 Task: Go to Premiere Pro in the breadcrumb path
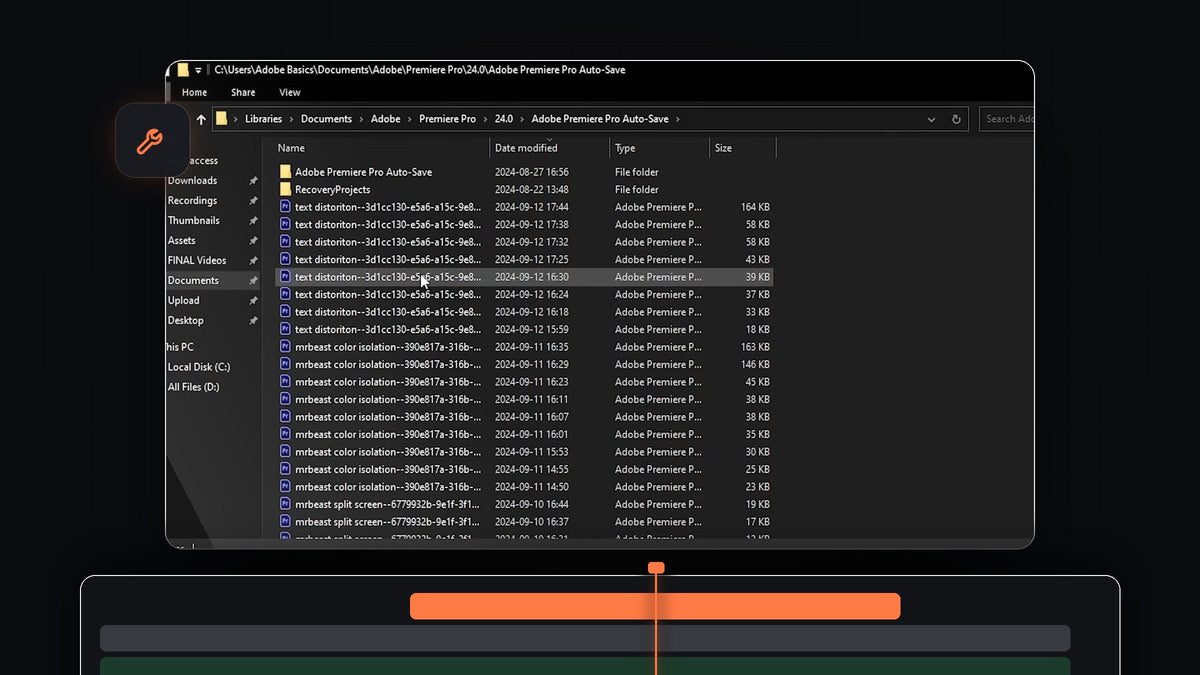click(447, 119)
